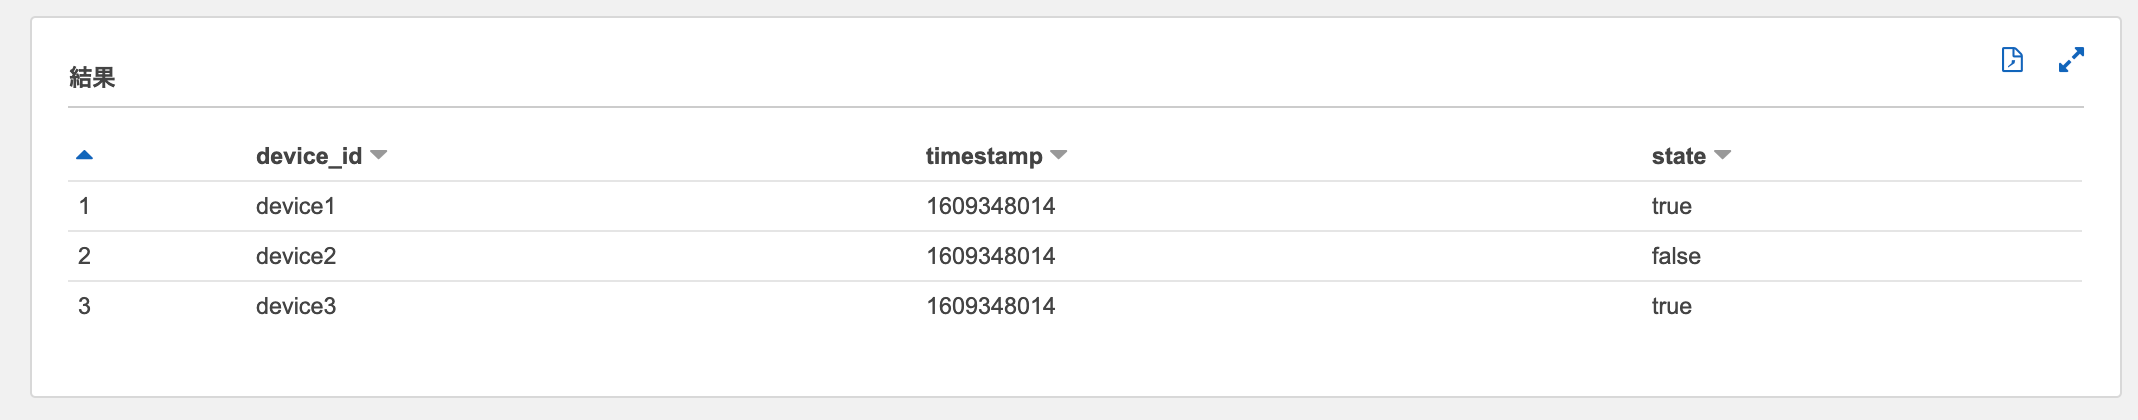The width and height of the screenshot is (2138, 420).
Task: Click the timestamp value in row 3
Action: coord(990,306)
